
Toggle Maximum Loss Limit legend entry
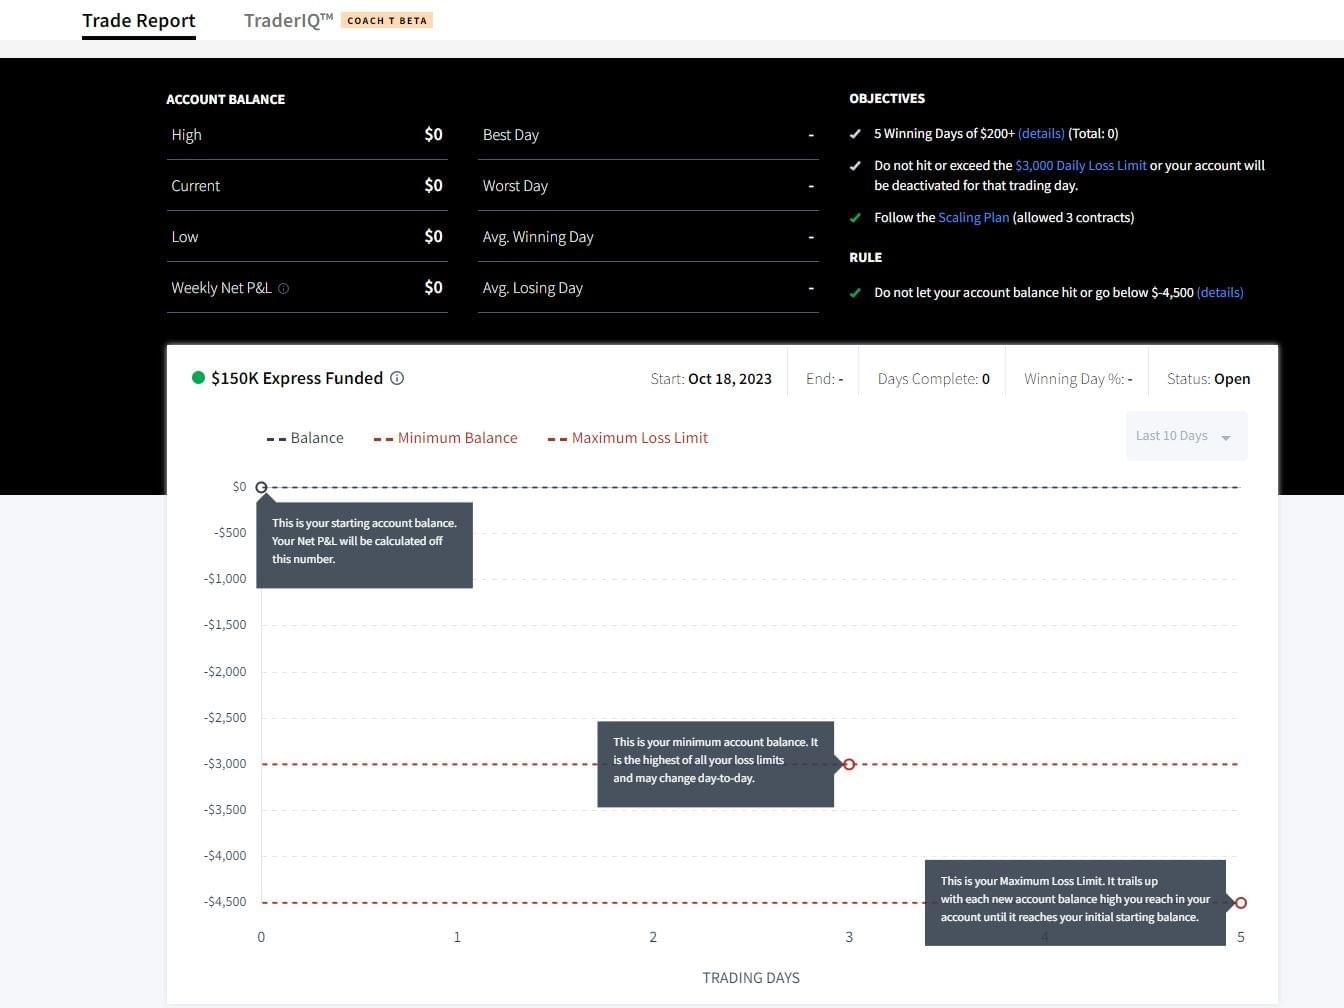[628, 438]
